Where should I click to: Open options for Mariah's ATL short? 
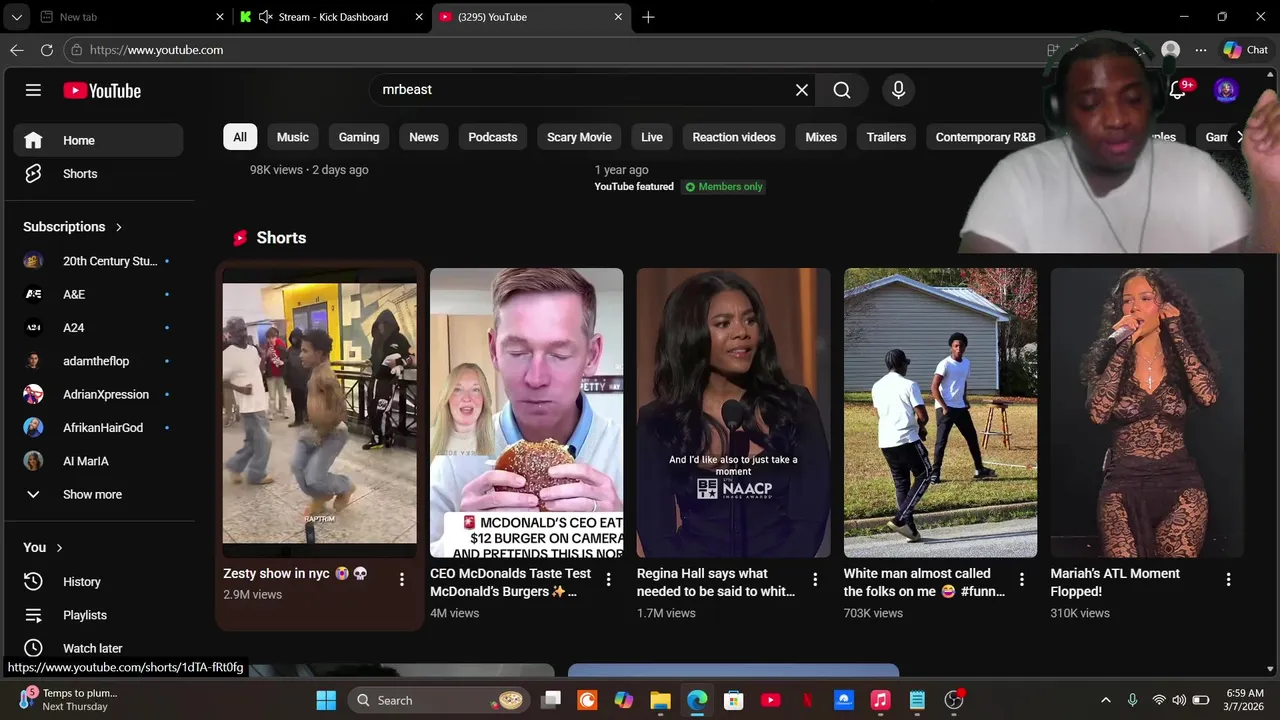click(1229, 580)
